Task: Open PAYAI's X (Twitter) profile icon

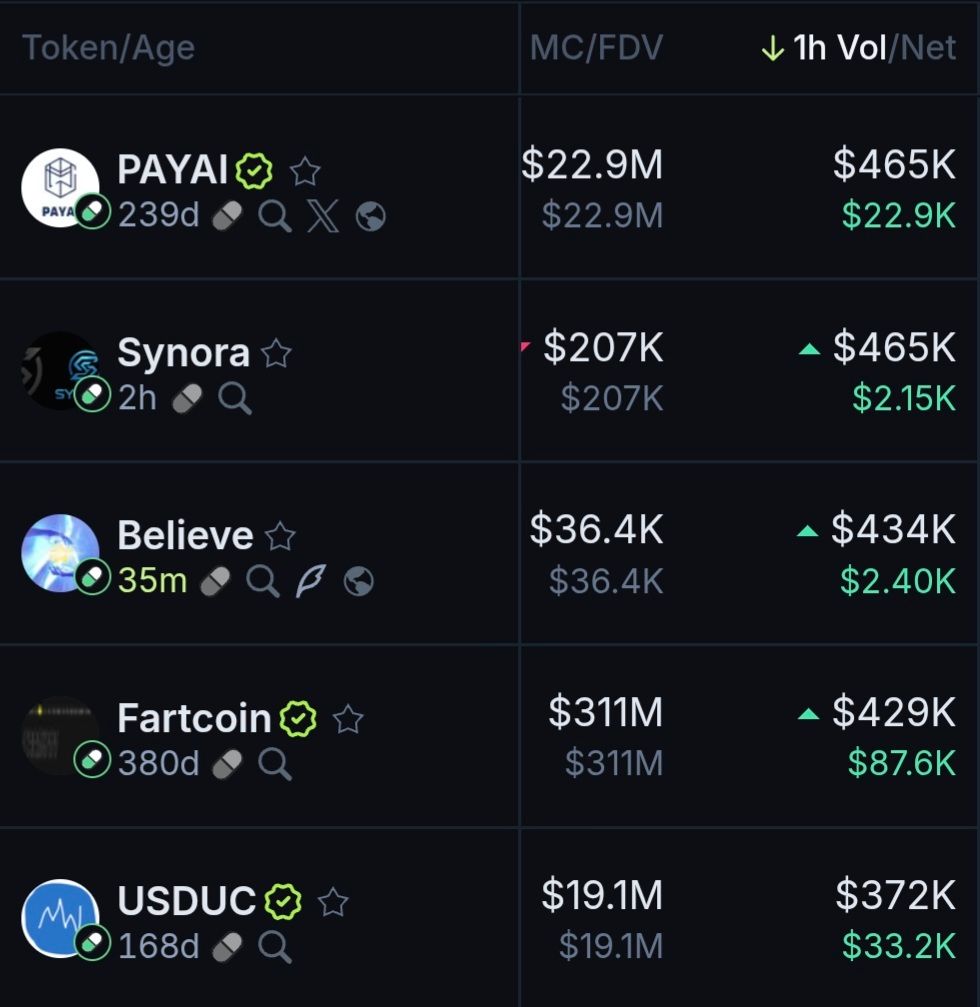Action: pos(323,216)
